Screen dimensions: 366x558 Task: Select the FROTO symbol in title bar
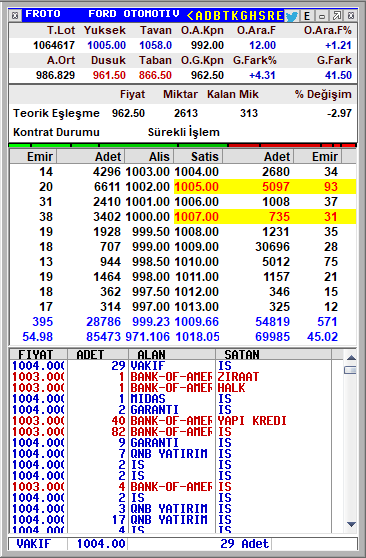coord(43,14)
